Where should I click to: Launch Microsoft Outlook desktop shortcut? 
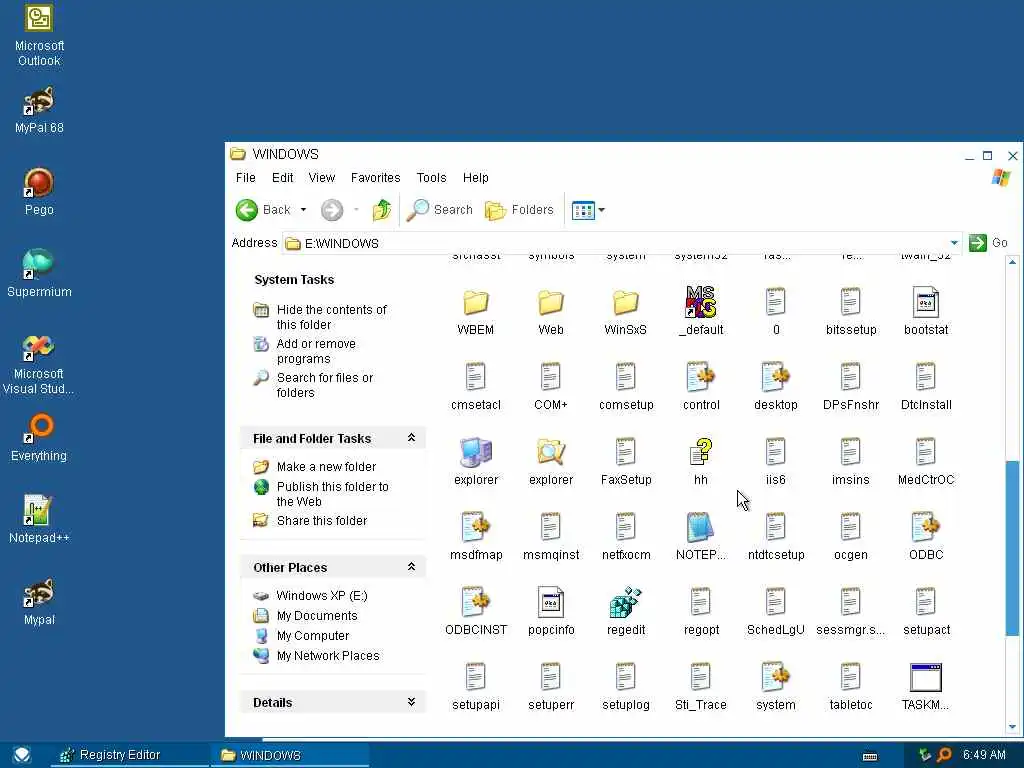point(39,35)
